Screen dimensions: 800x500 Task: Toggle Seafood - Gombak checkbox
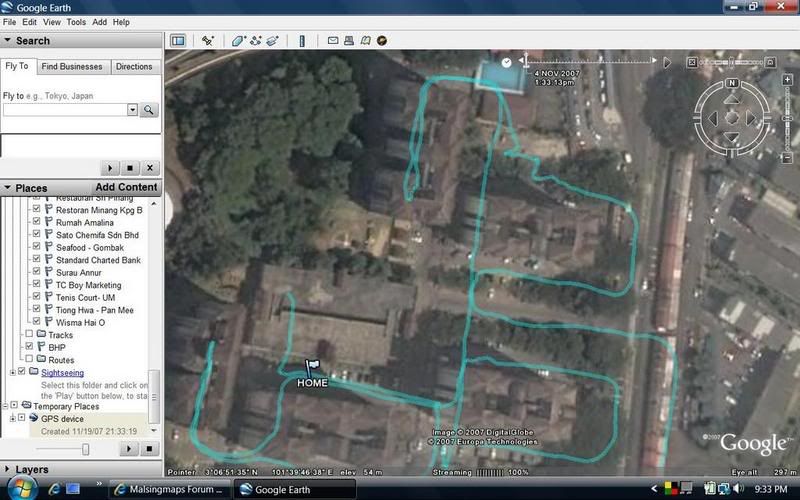(36, 246)
